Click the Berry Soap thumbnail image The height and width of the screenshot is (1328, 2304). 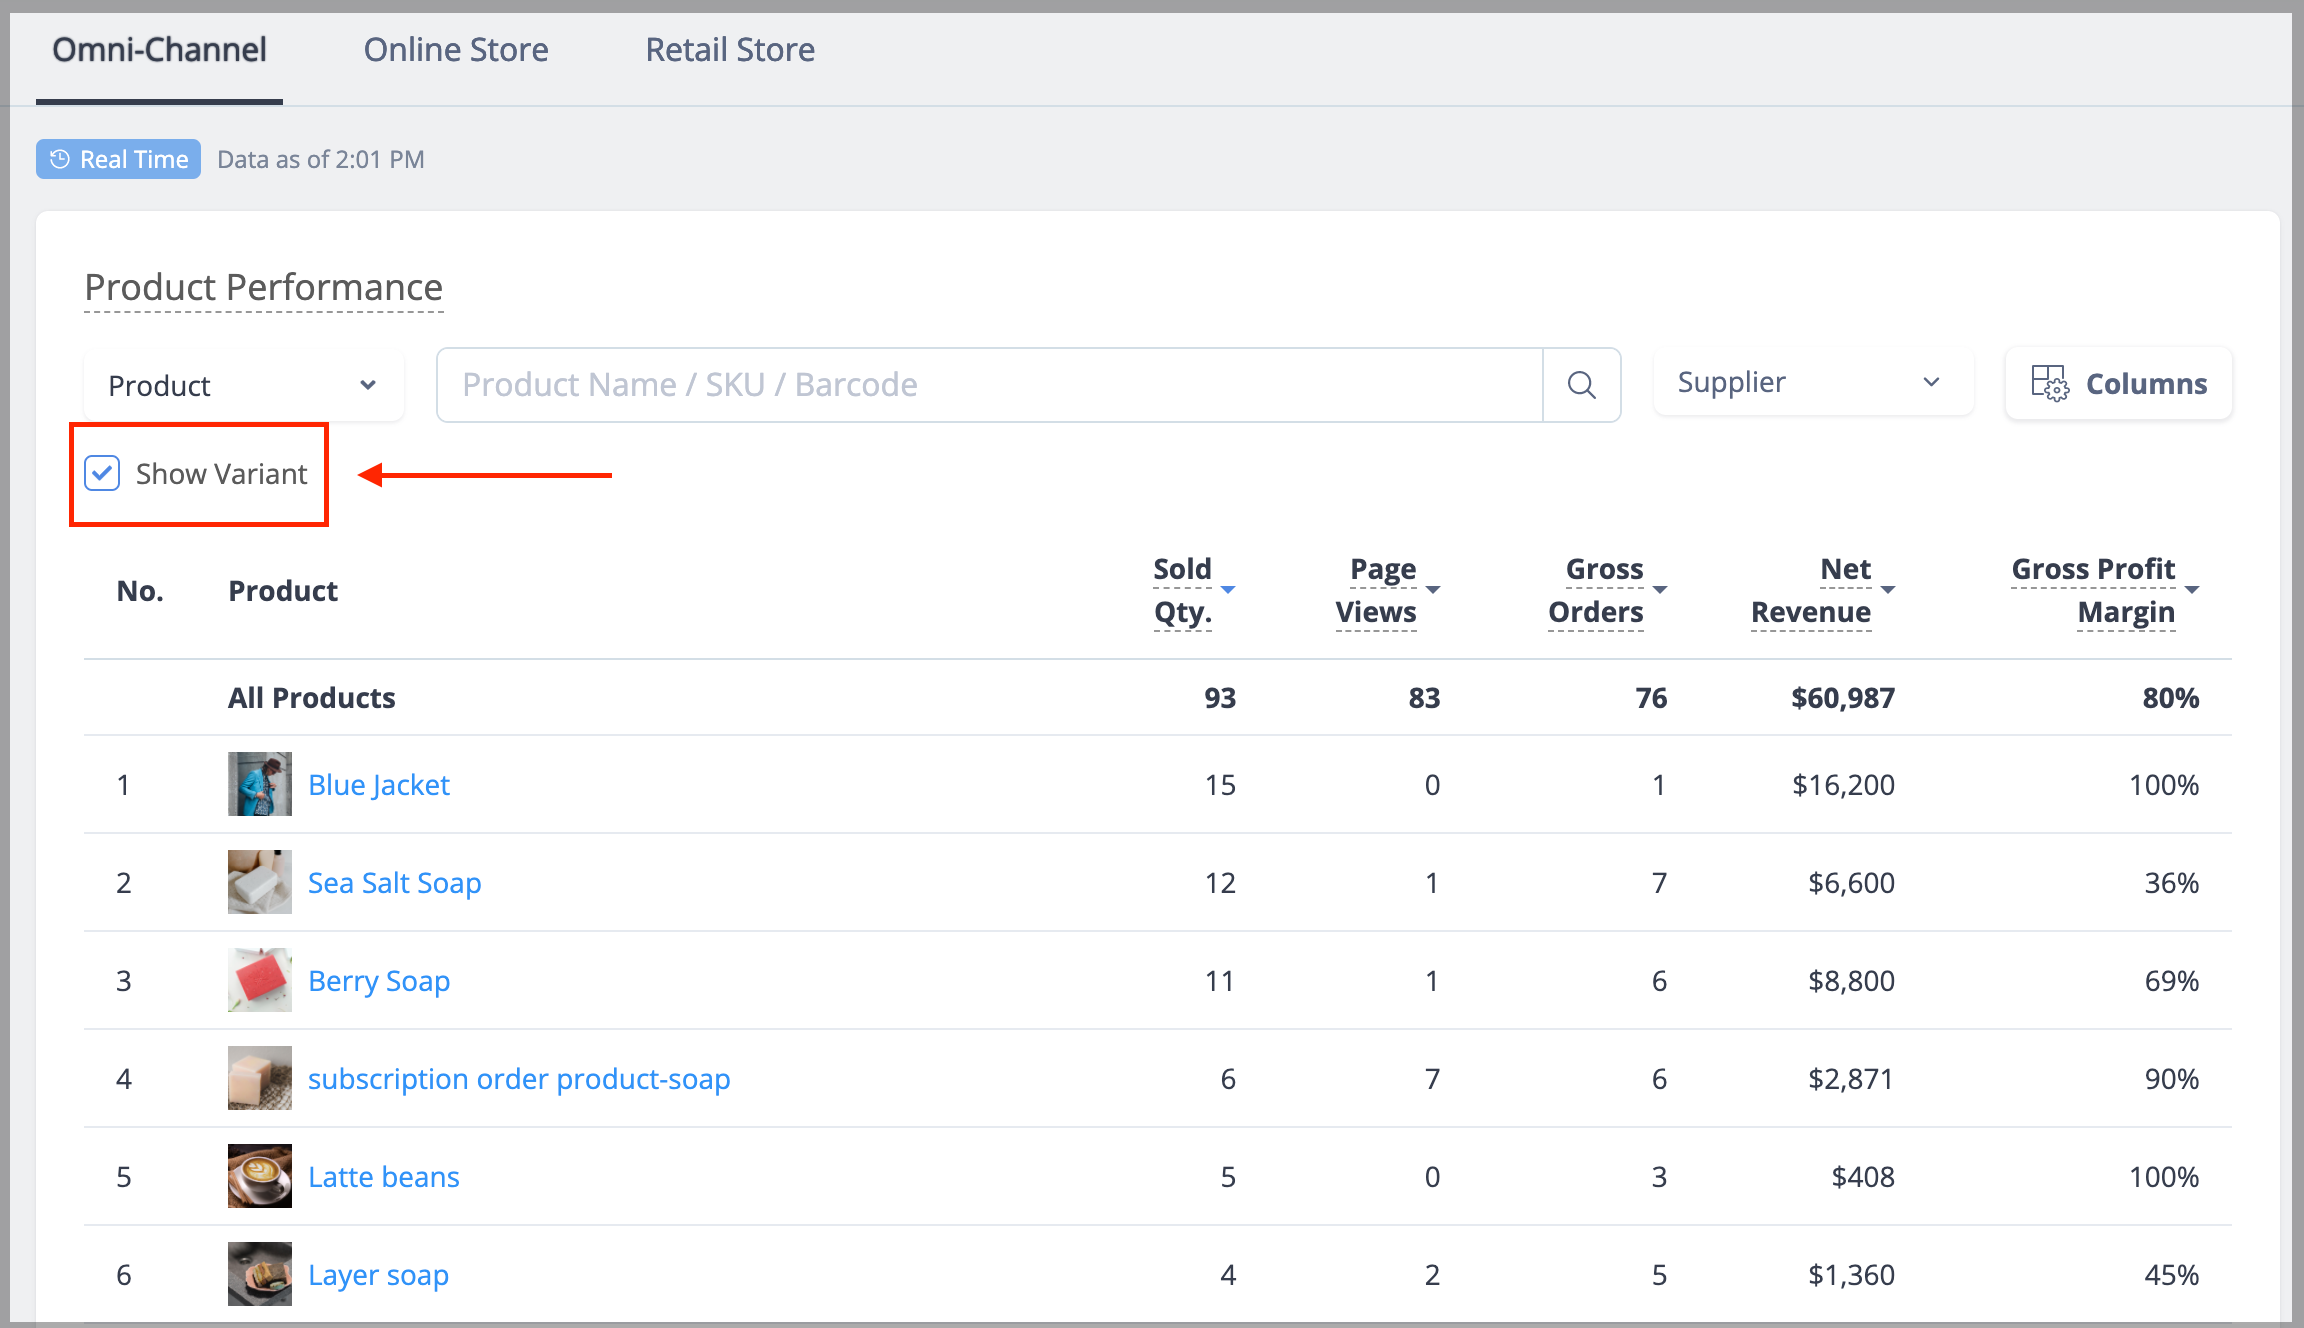pos(260,980)
